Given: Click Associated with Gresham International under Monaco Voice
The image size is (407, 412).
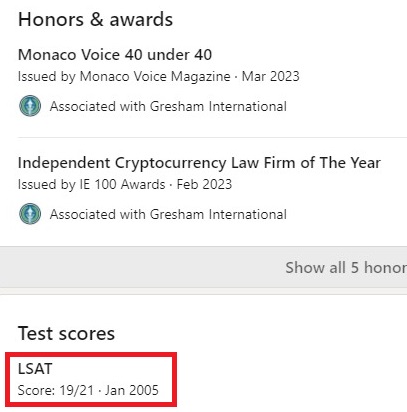Looking at the screenshot, I should pyautogui.click(x=168, y=106).
